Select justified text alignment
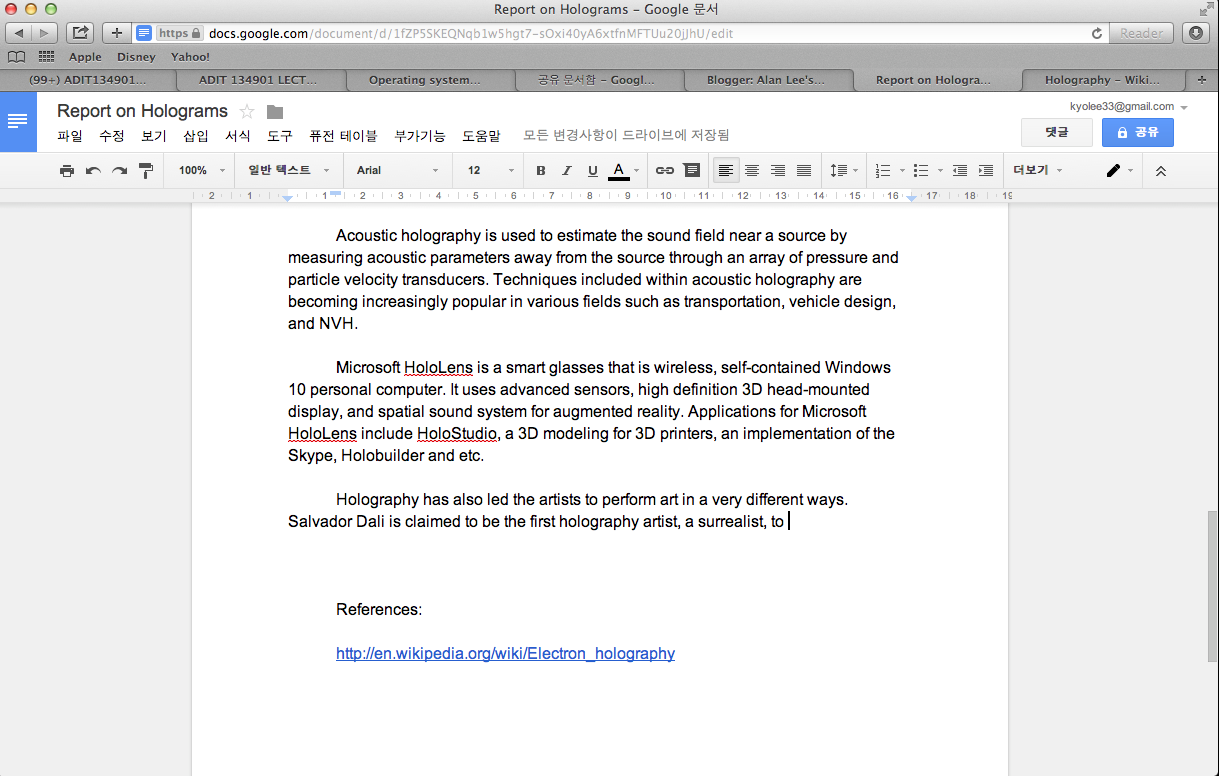Screen dimensions: 1219x776 (804, 171)
